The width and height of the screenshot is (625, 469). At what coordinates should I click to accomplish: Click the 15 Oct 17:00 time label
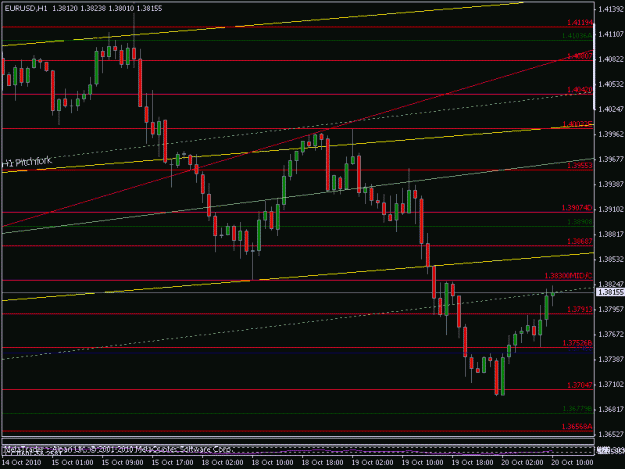tap(173, 462)
